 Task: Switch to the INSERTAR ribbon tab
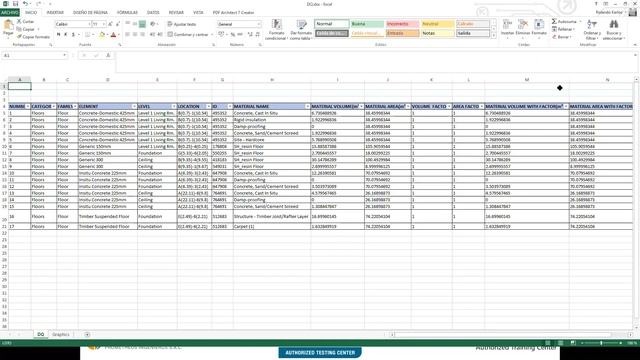55,13
